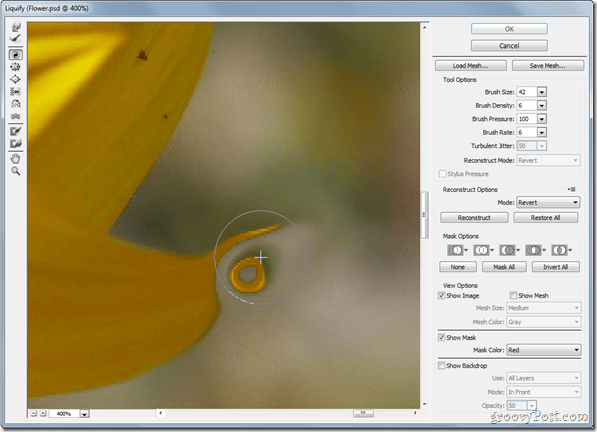Enable the Show Backdrop checkbox
Viewport: 597px width, 432px height.
pos(442,365)
